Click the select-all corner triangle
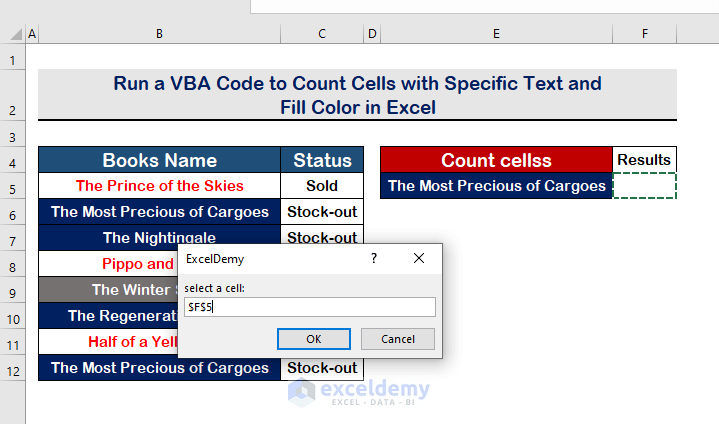719x424 pixels. (17, 35)
